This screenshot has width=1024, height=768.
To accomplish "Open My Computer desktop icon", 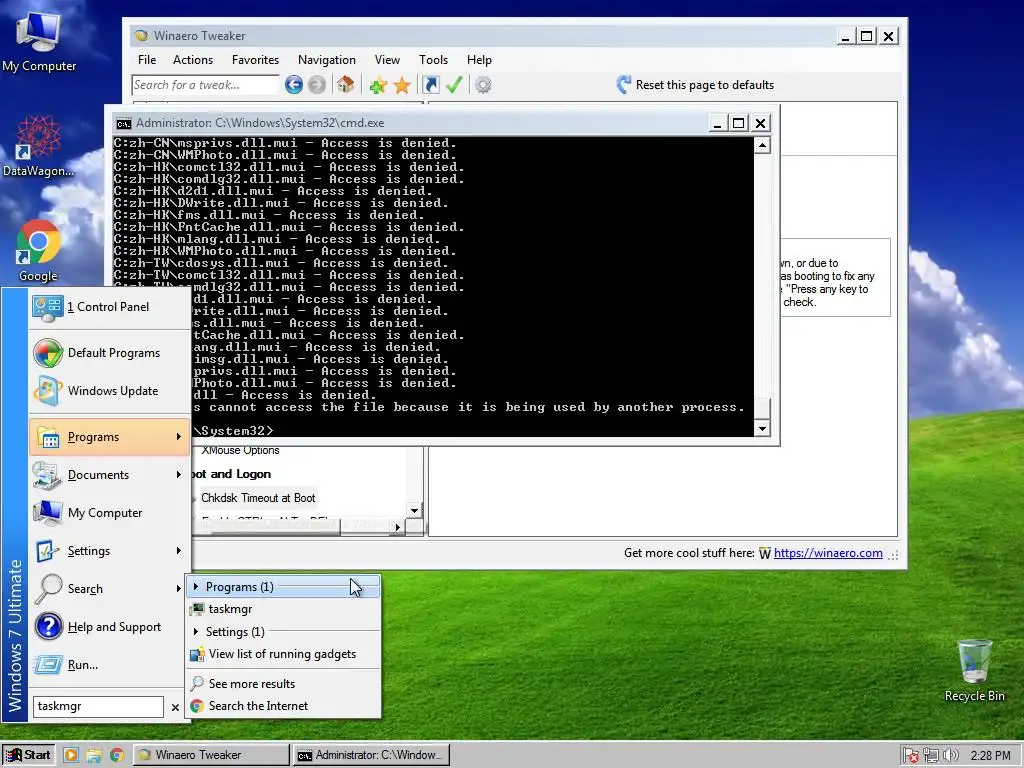I will (39, 40).
